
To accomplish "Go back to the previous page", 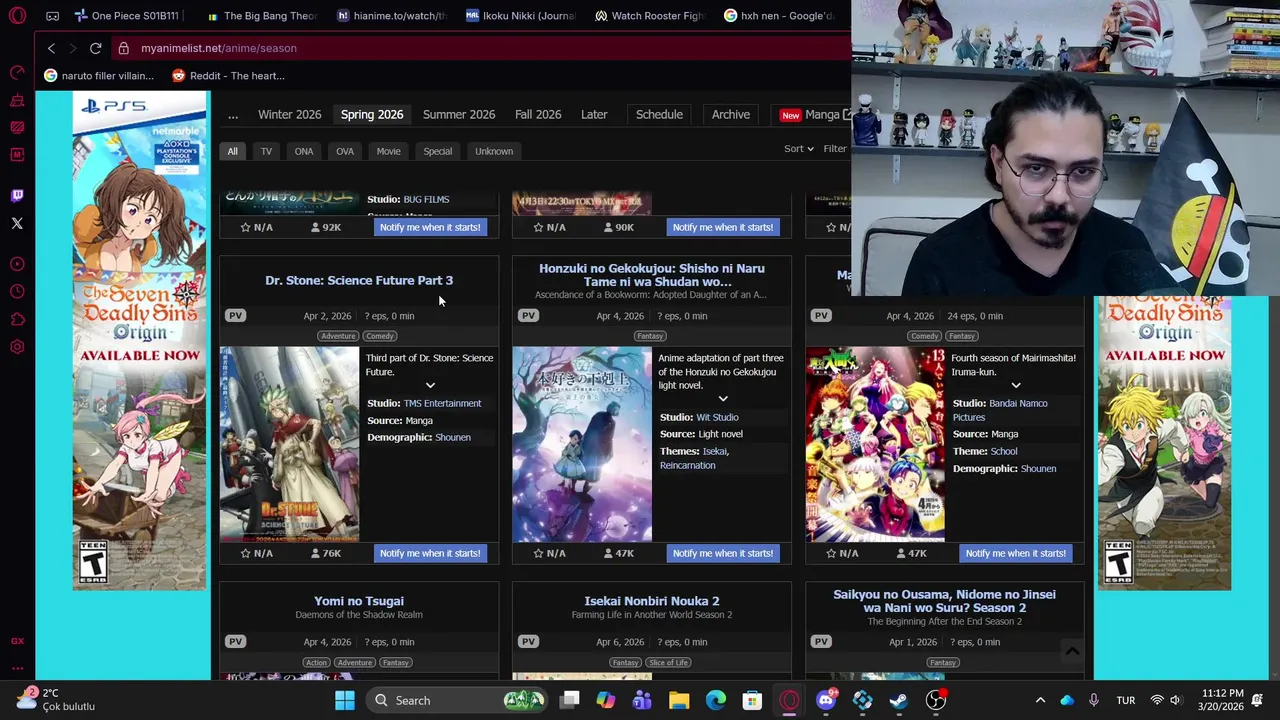I will [51, 48].
